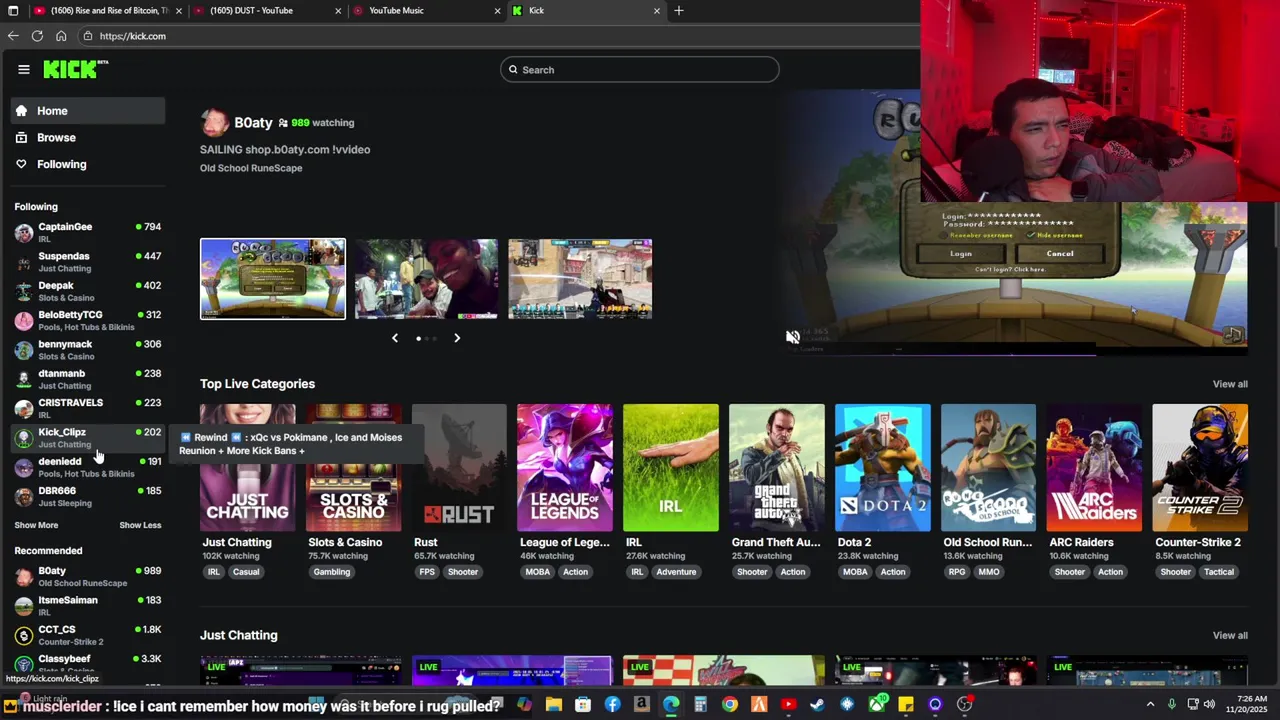Click Adventure tag under IRL

[x=676, y=572]
